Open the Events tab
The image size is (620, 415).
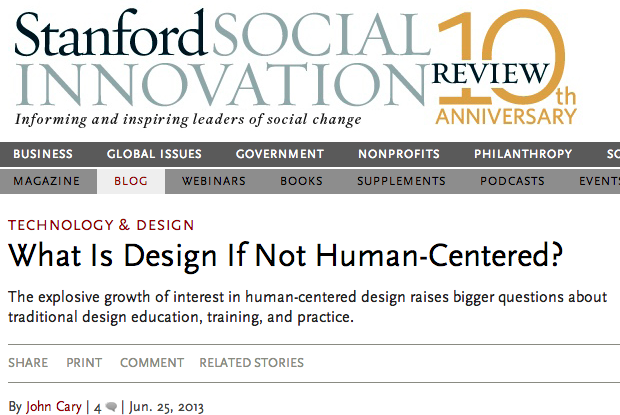(599, 181)
